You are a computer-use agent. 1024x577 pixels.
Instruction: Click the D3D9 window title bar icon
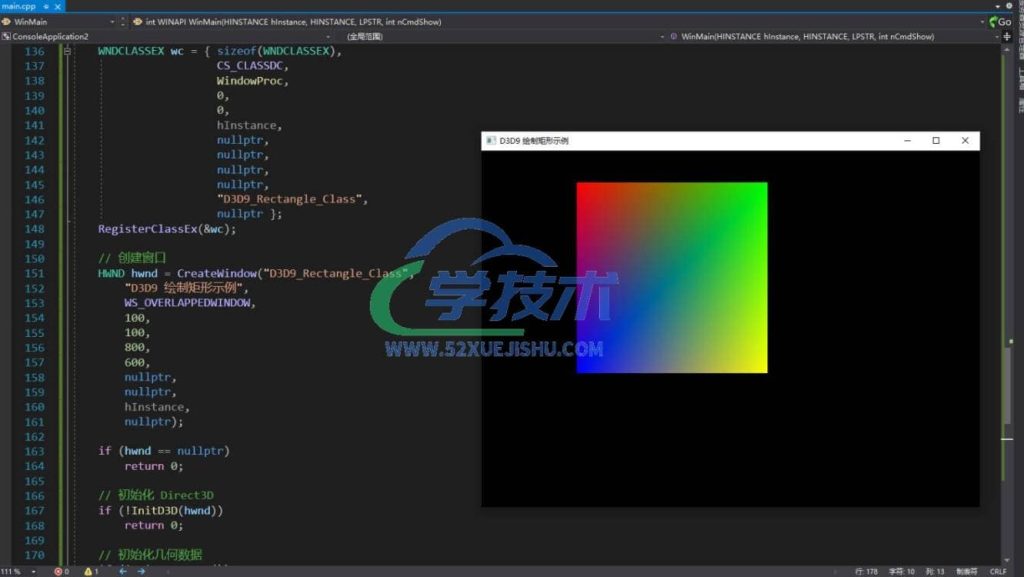click(490, 141)
